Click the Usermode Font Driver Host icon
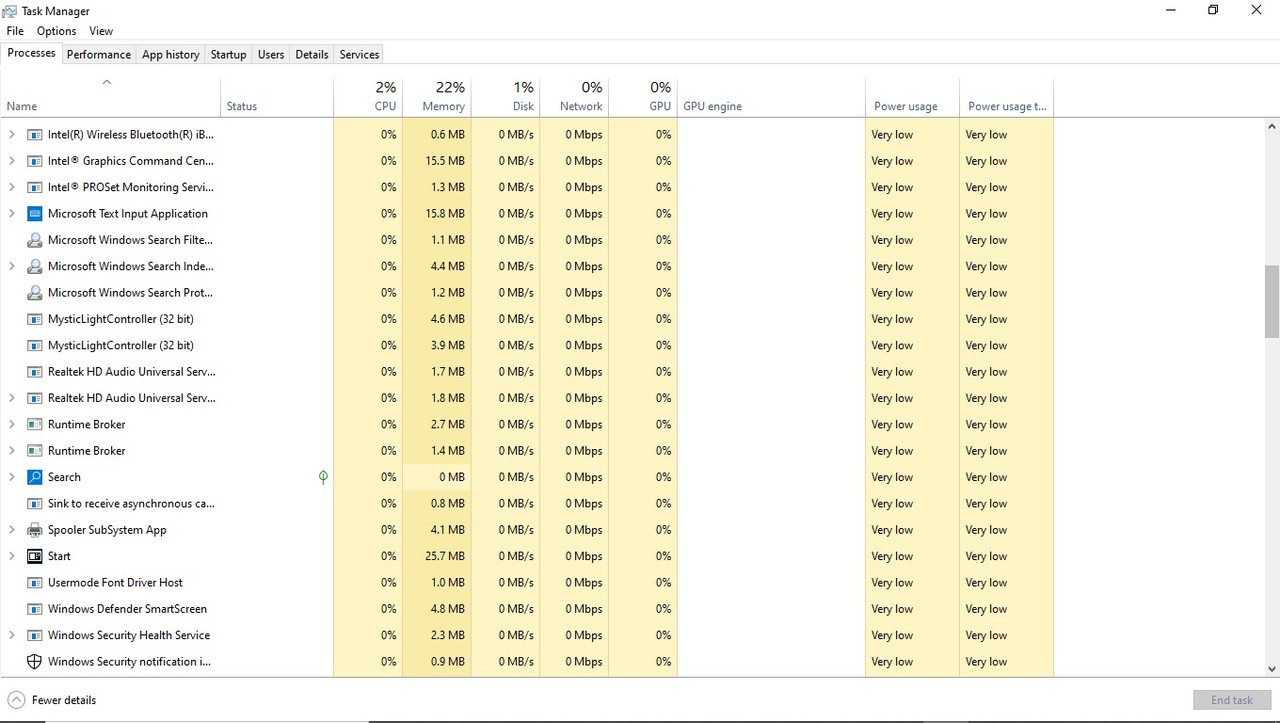This screenshot has width=1280, height=723. (35, 583)
